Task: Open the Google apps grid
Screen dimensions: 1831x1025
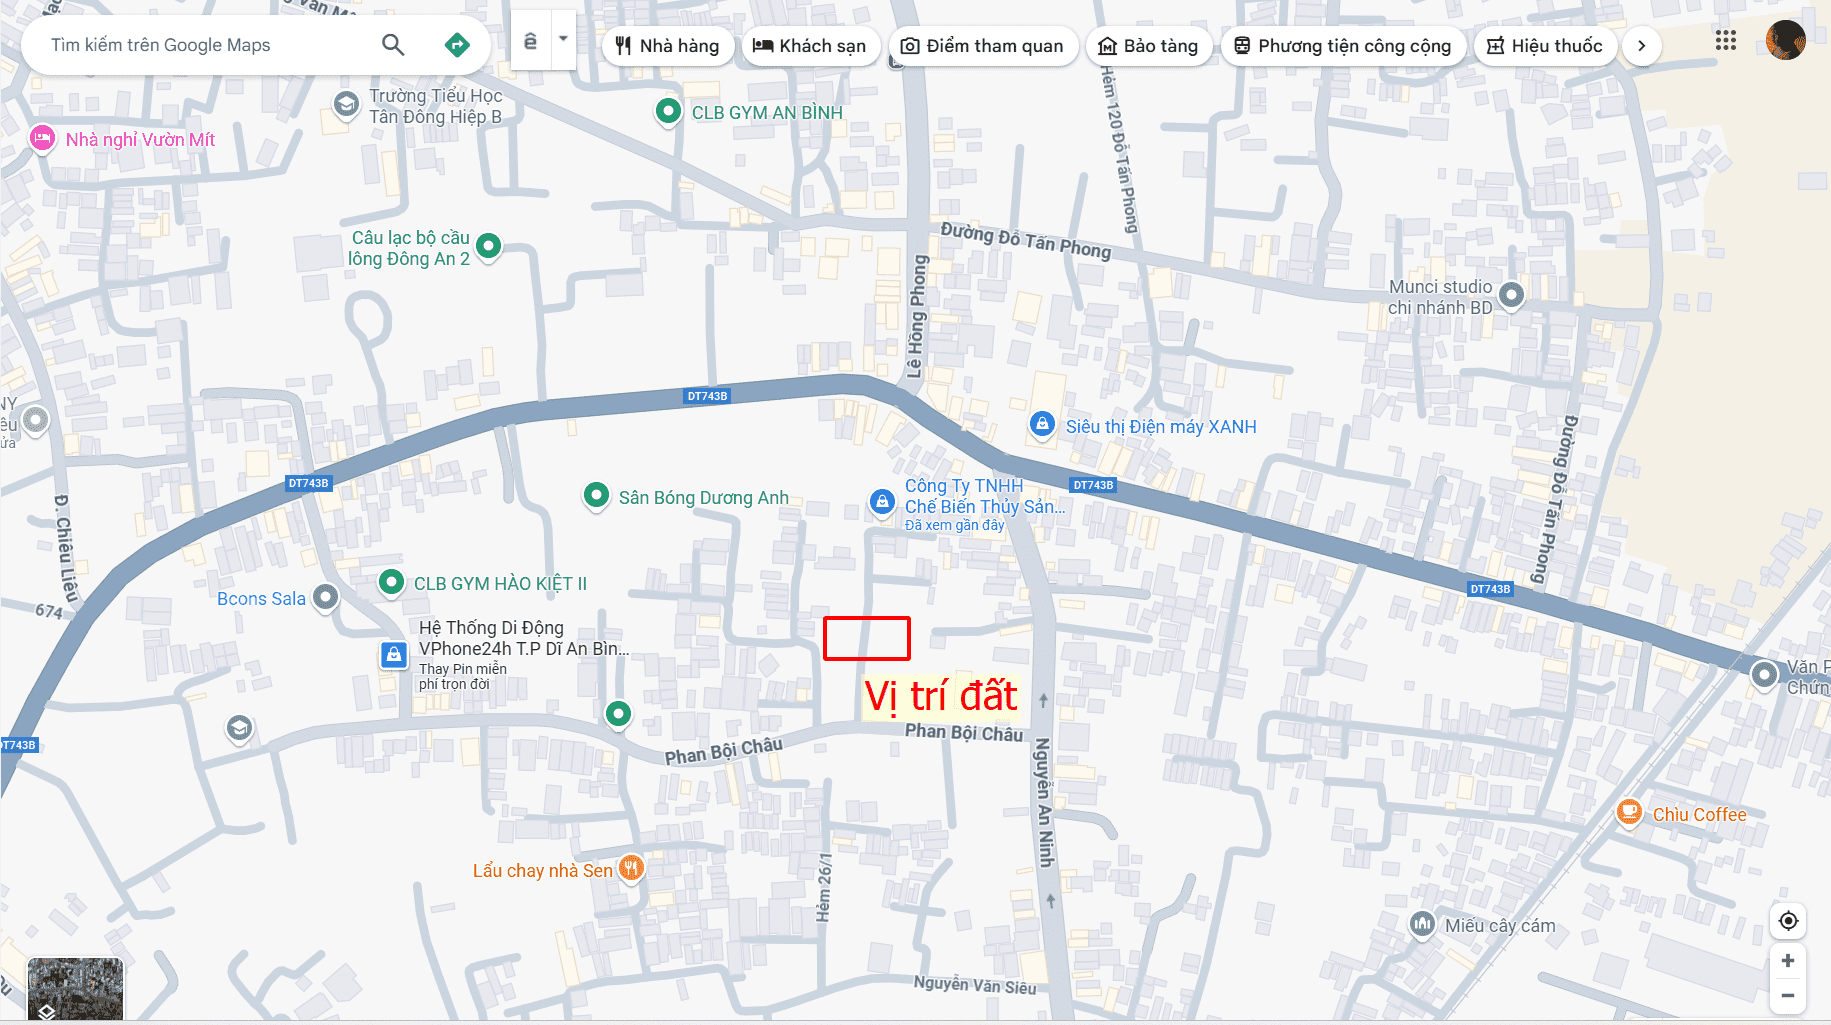Action: coord(1726,40)
